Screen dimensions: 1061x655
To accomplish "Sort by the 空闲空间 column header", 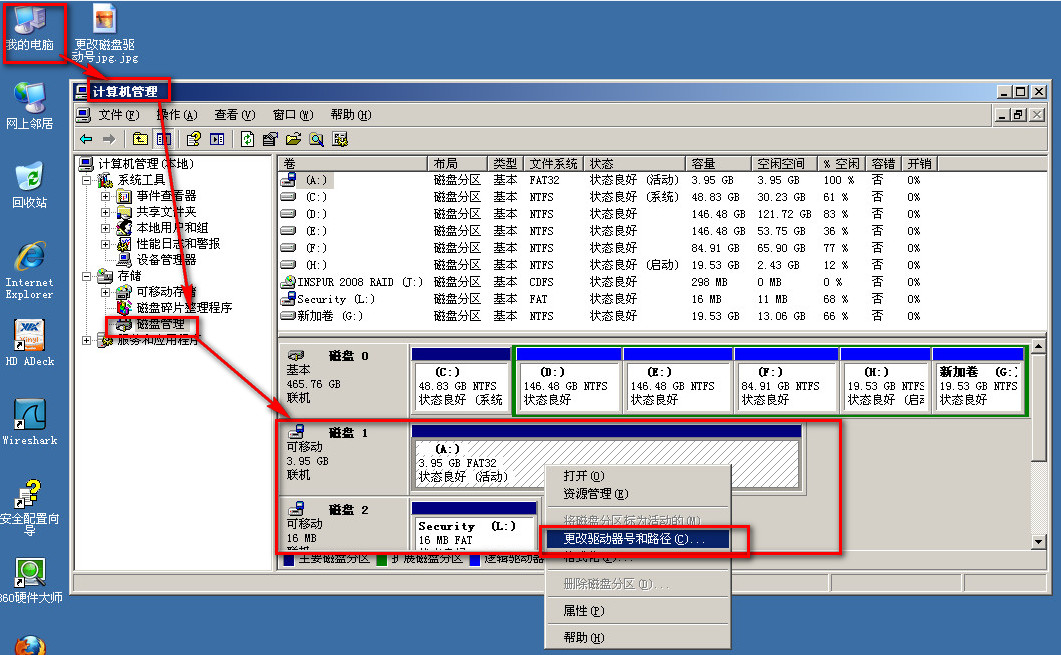I will [784, 164].
